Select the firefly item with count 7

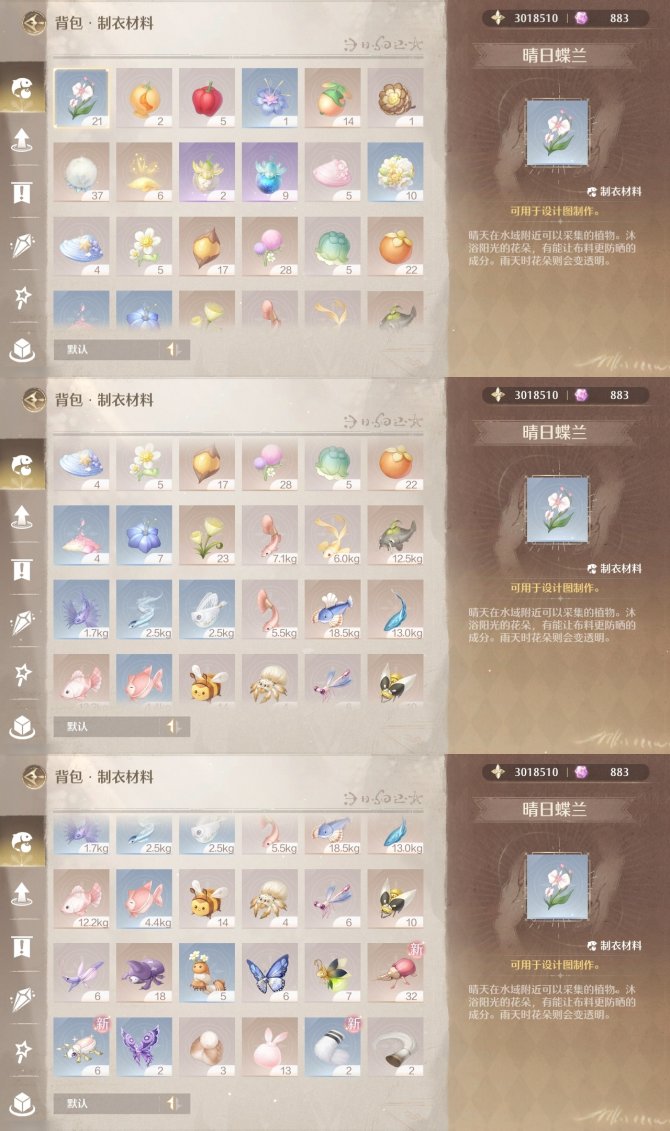click(x=332, y=973)
